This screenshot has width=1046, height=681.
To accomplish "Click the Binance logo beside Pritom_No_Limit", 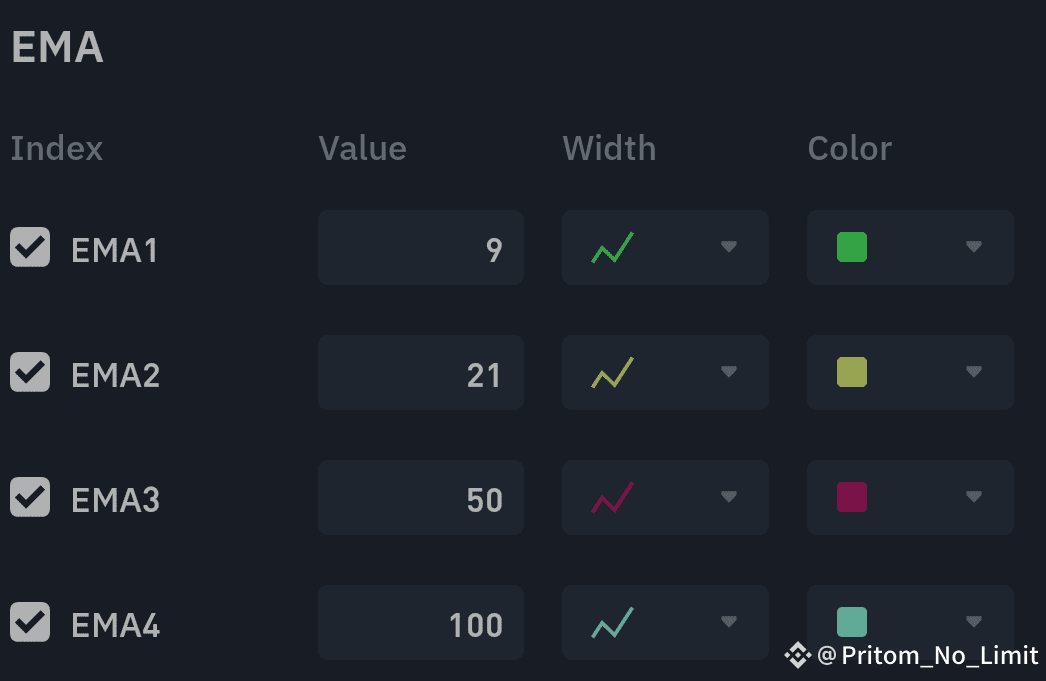I will 797,655.
